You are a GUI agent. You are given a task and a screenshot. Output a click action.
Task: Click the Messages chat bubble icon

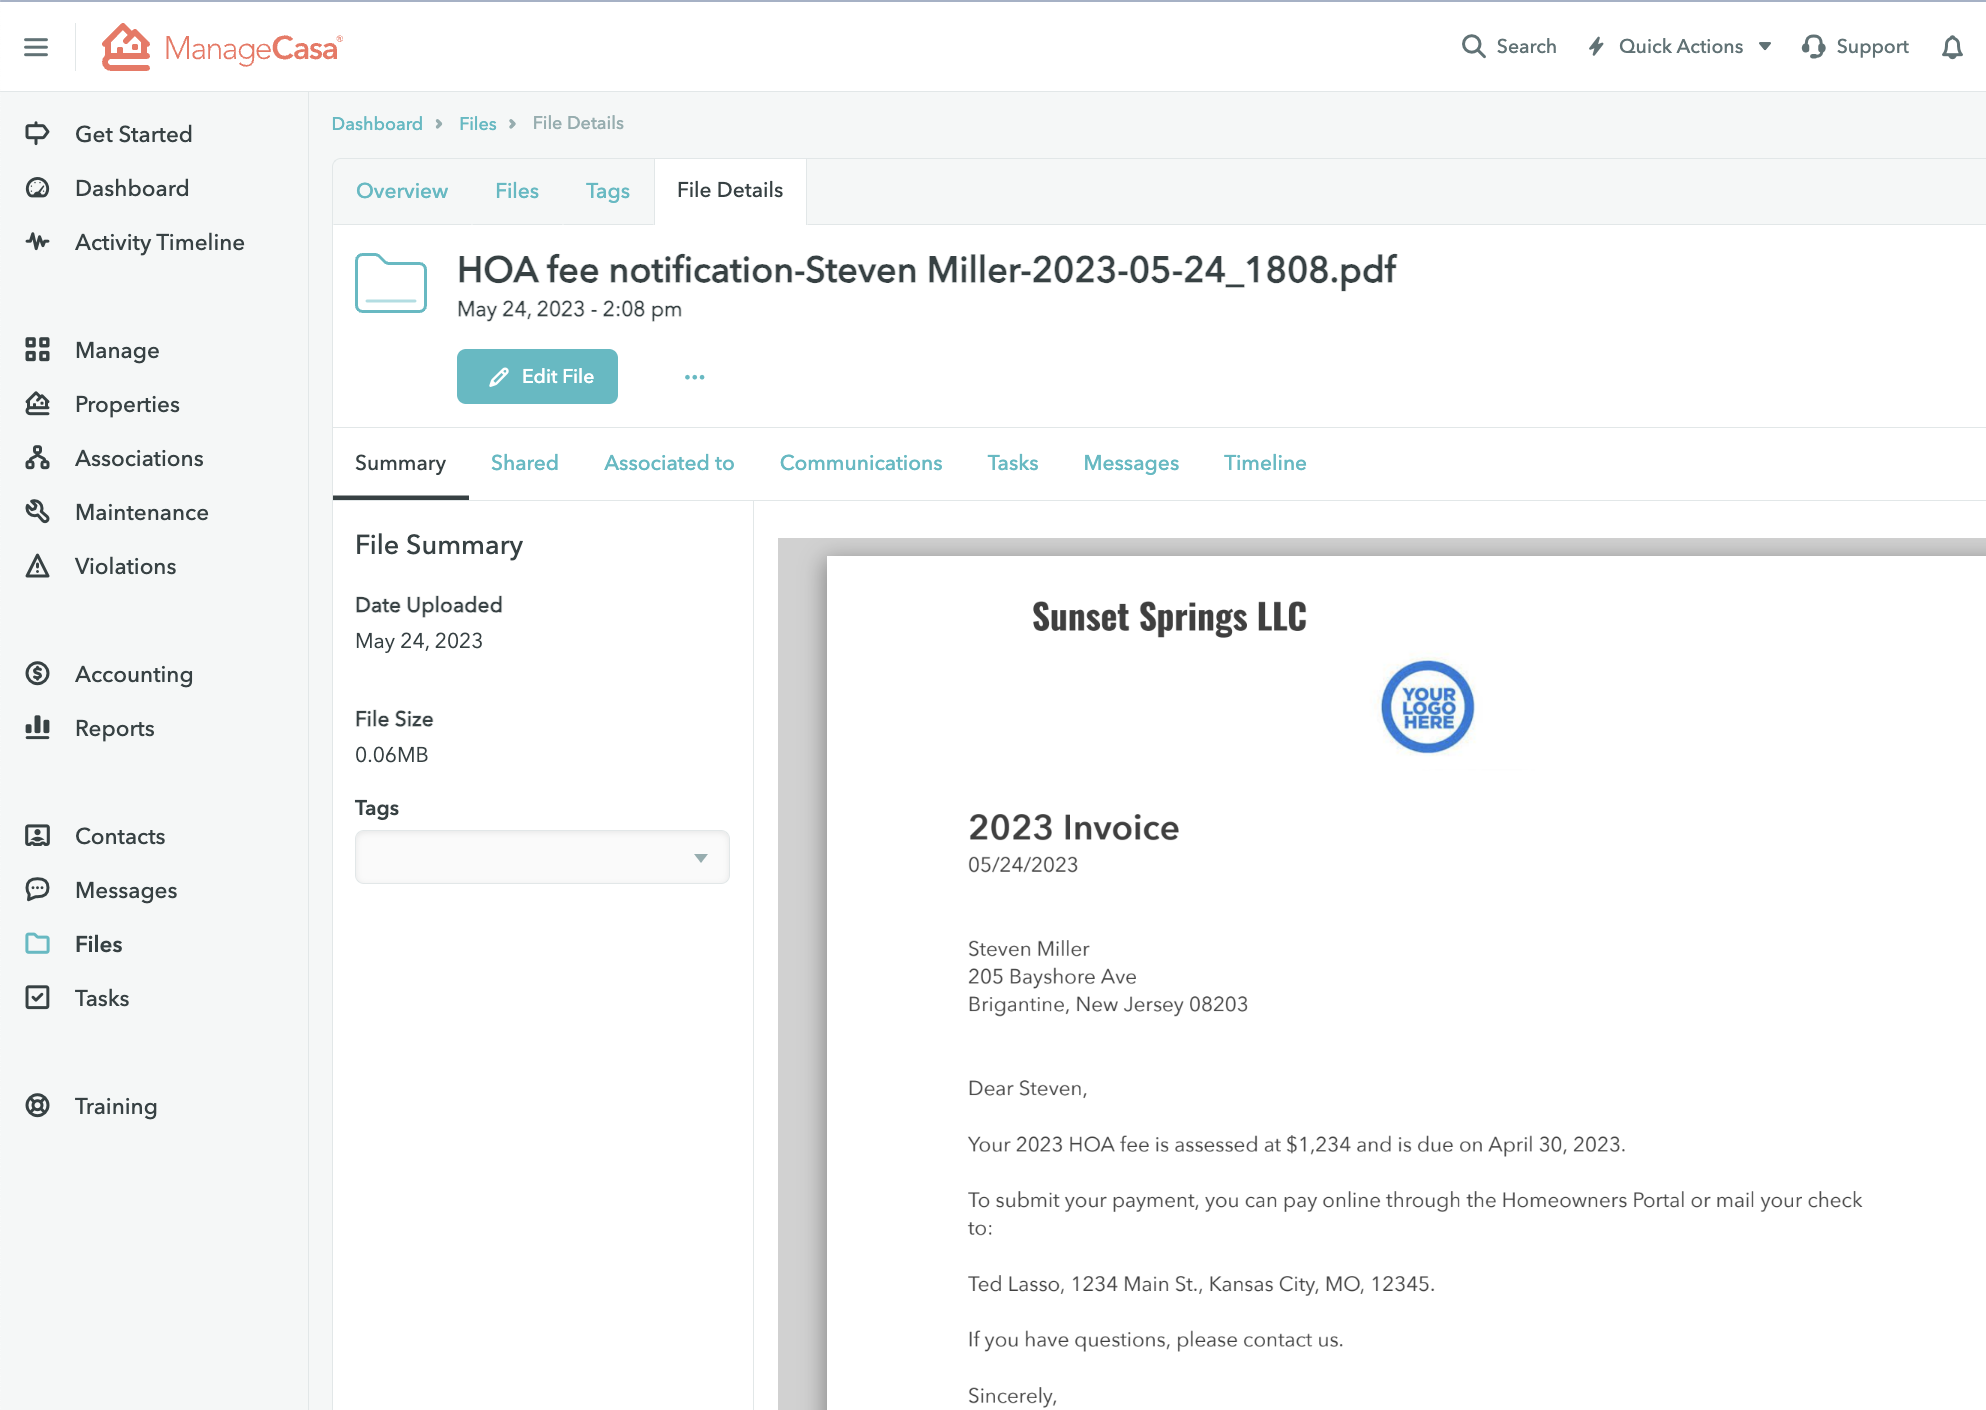tap(37, 889)
